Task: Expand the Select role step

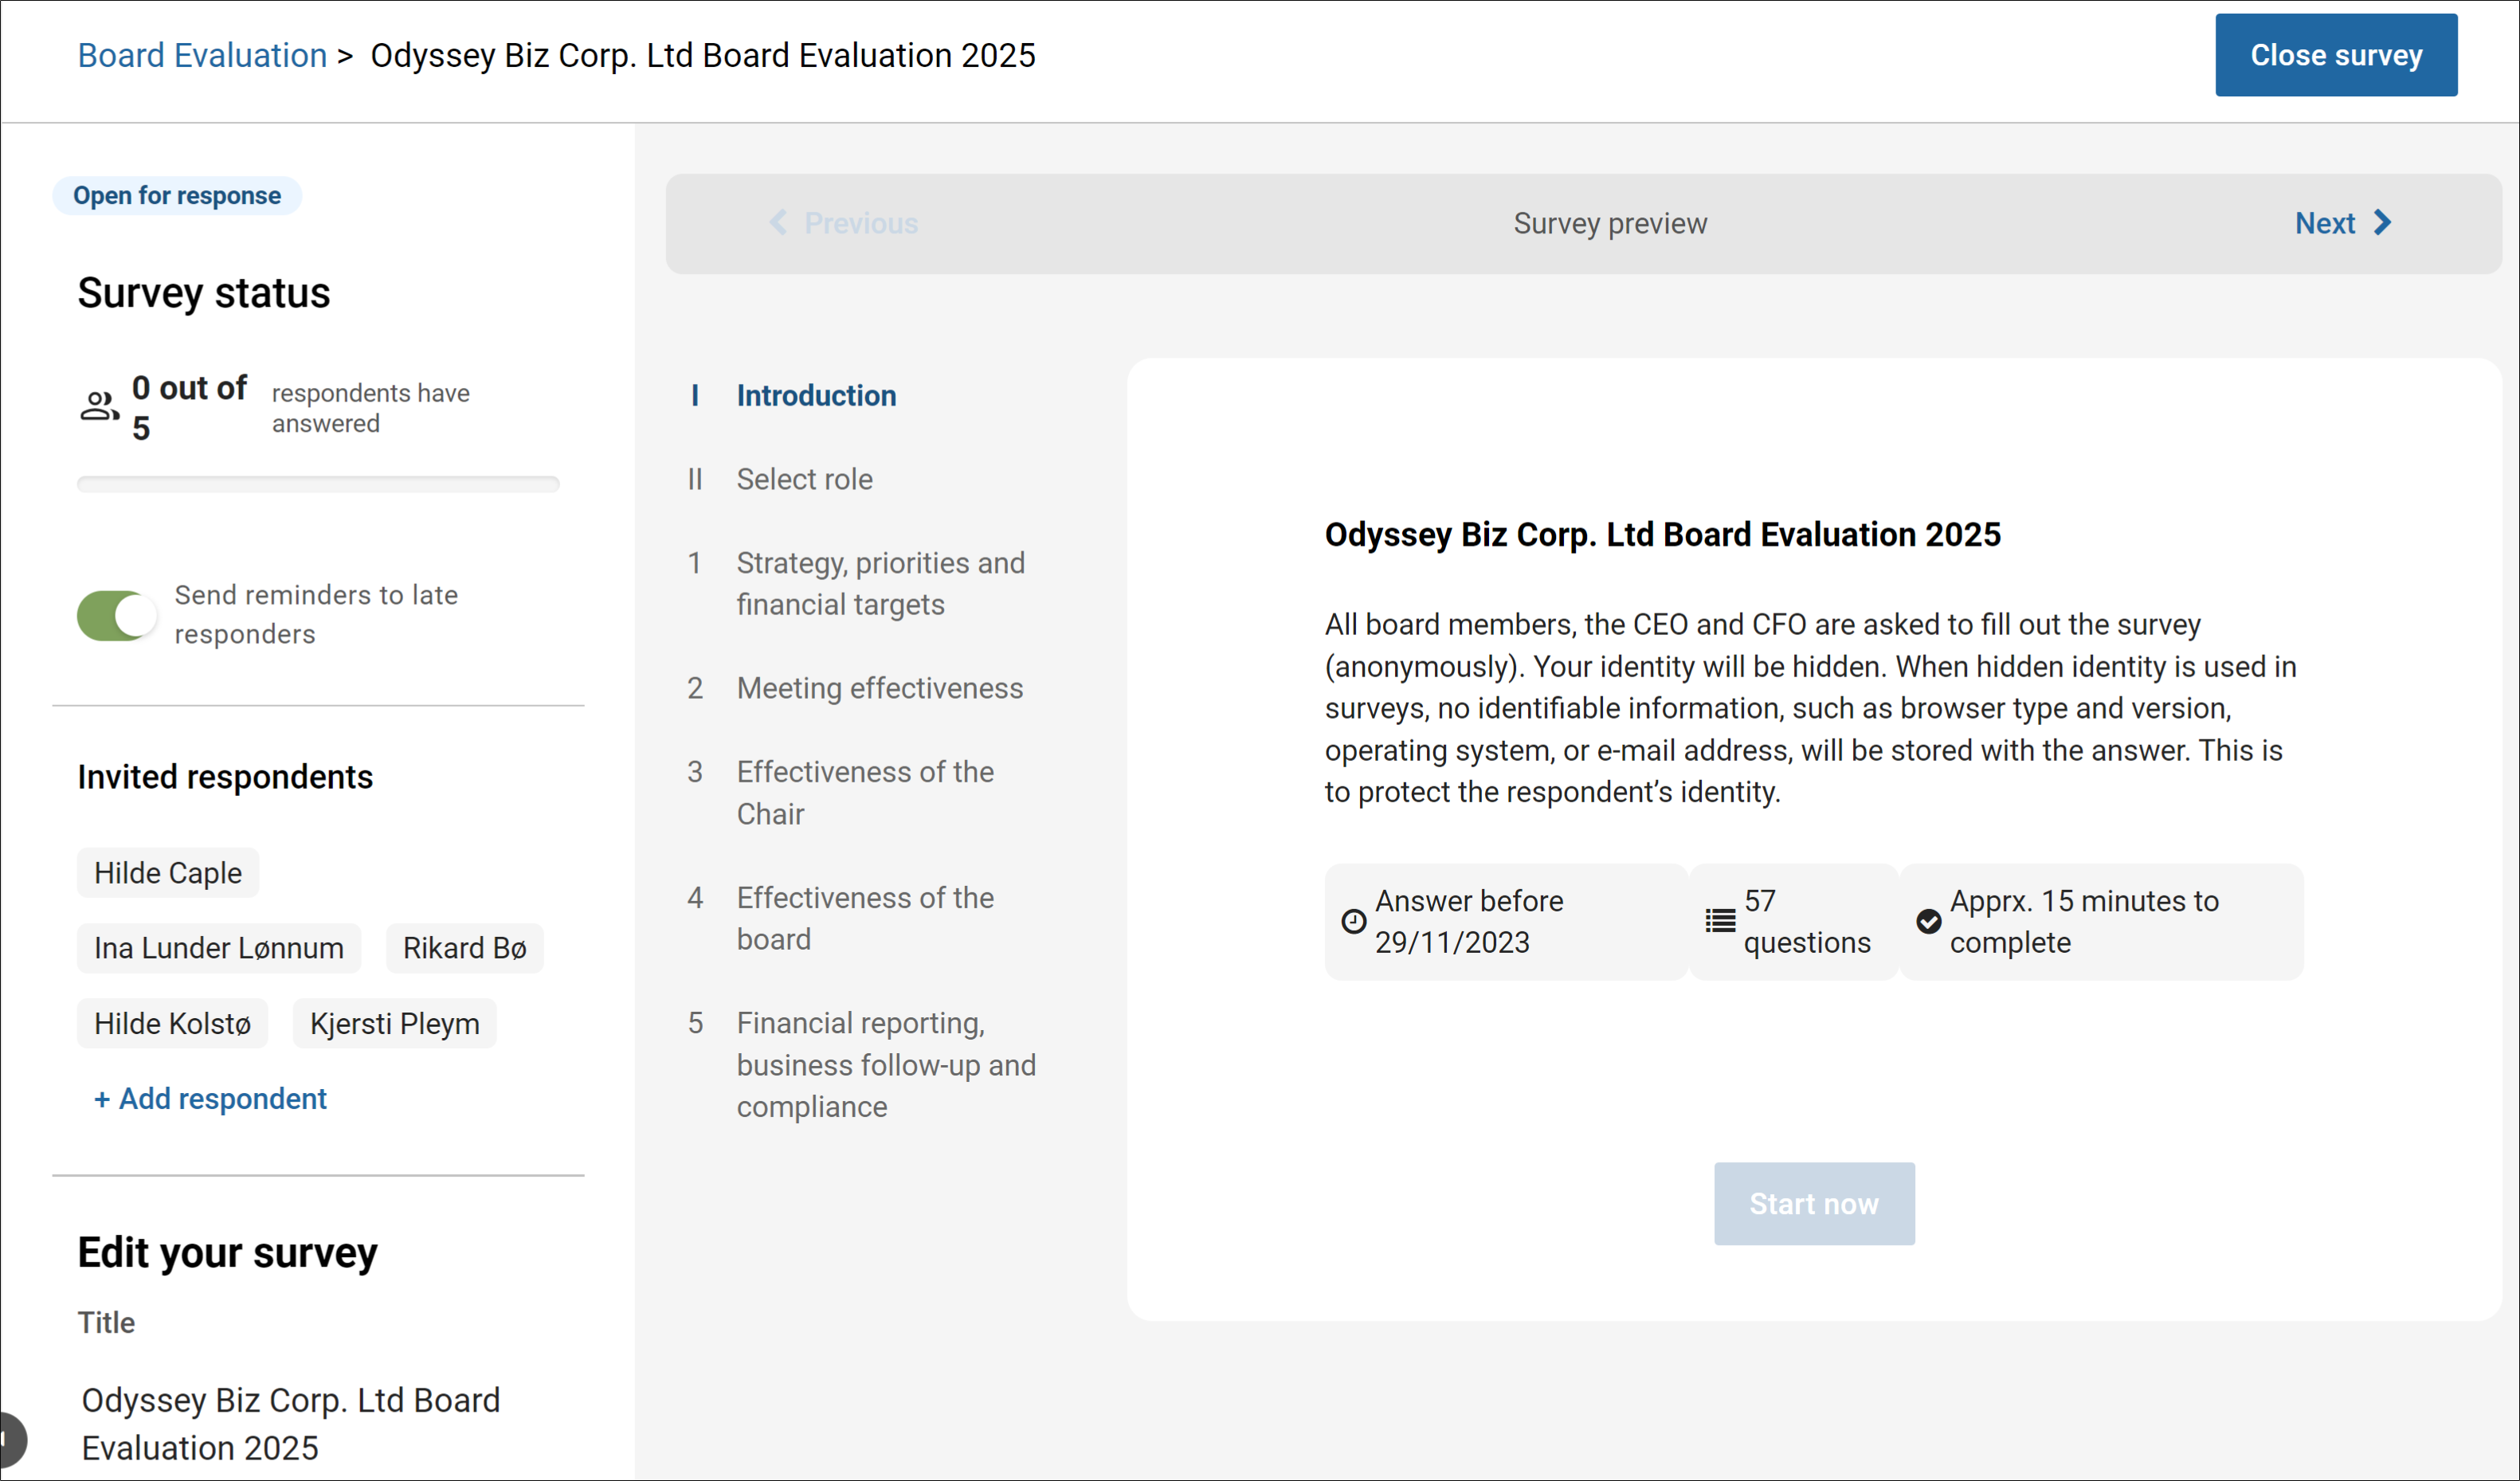Action: point(804,479)
